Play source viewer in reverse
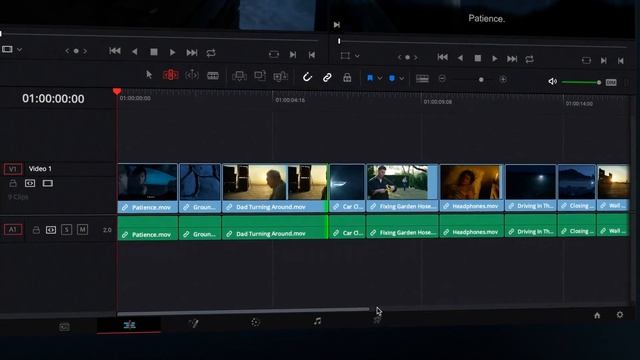Image resolution: width=640 pixels, height=360 pixels. tap(134, 51)
